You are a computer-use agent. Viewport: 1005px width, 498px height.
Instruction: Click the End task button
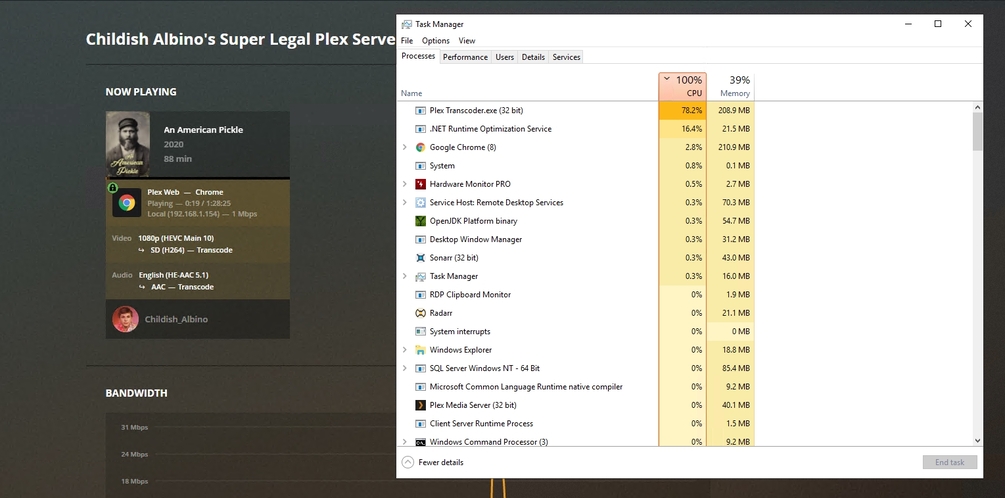click(950, 462)
